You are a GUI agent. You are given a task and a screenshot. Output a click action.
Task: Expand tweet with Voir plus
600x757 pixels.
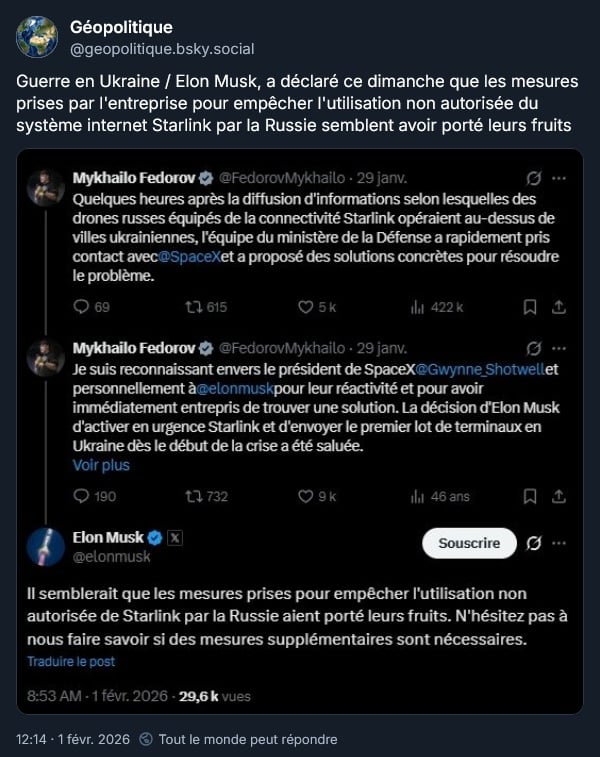click(101, 465)
